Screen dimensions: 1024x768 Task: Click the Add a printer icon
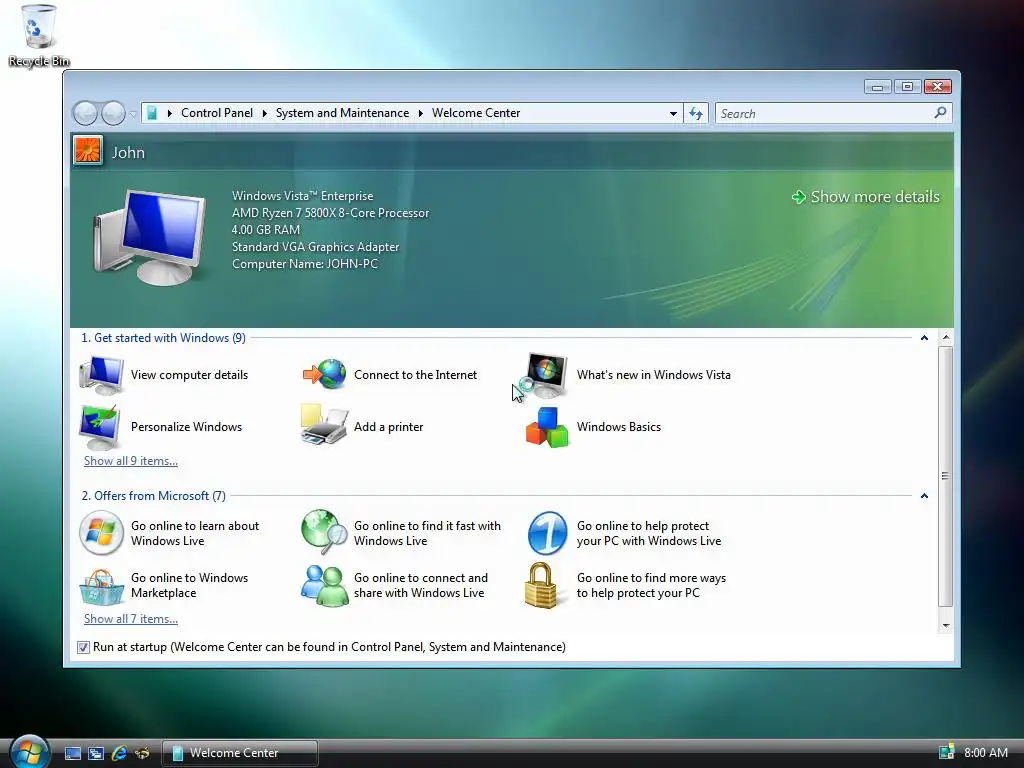pyautogui.click(x=324, y=425)
